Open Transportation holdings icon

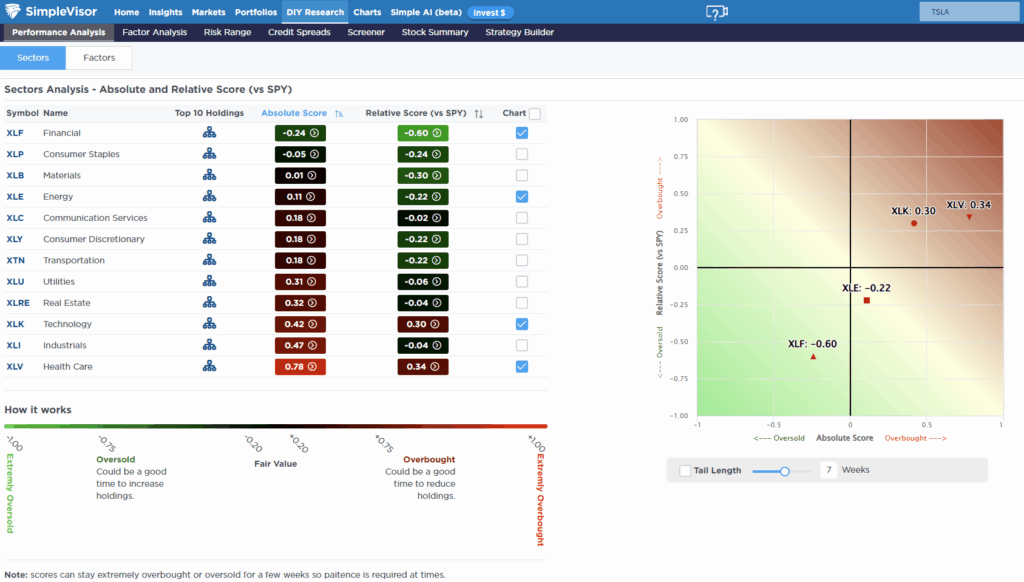click(209, 260)
